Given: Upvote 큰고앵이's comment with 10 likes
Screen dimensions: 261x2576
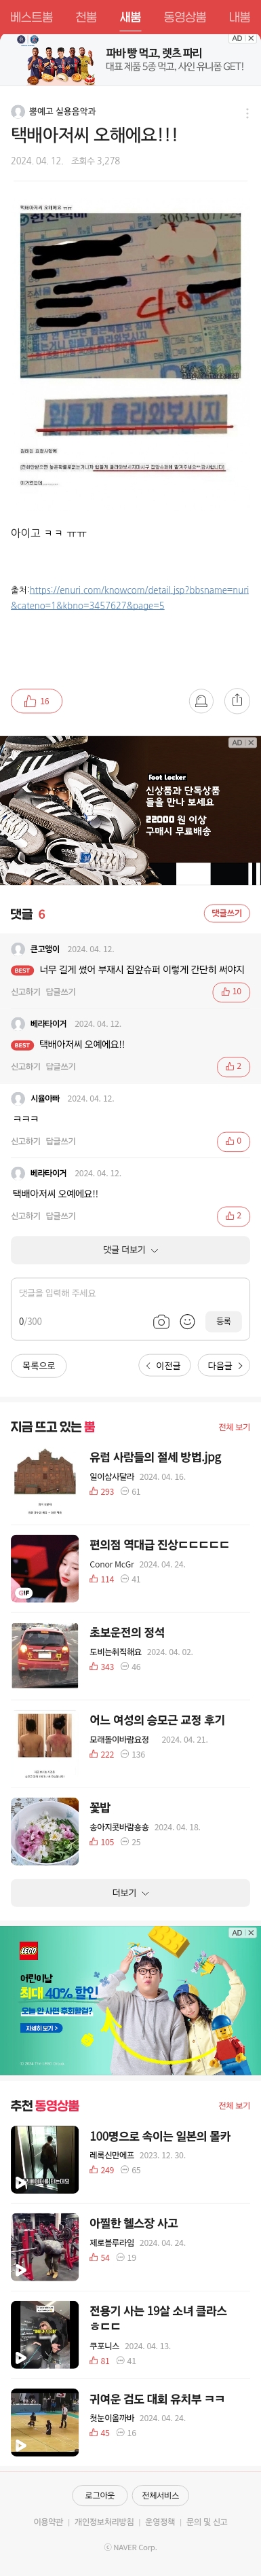Looking at the screenshot, I should pyautogui.click(x=232, y=992).
